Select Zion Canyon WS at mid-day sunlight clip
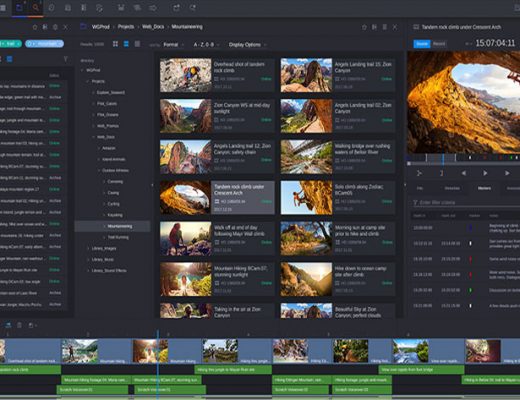The height and width of the screenshot is (400, 520). pos(217,116)
